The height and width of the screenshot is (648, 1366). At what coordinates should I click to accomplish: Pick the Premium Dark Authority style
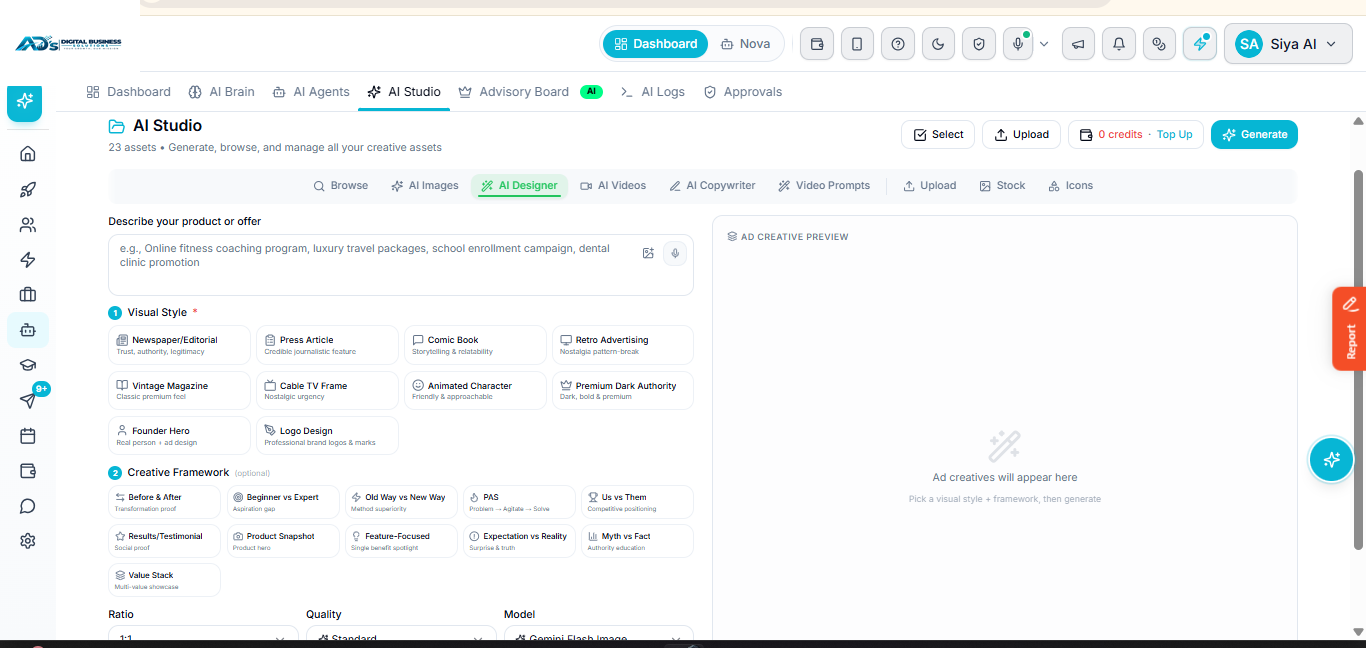tap(622, 390)
